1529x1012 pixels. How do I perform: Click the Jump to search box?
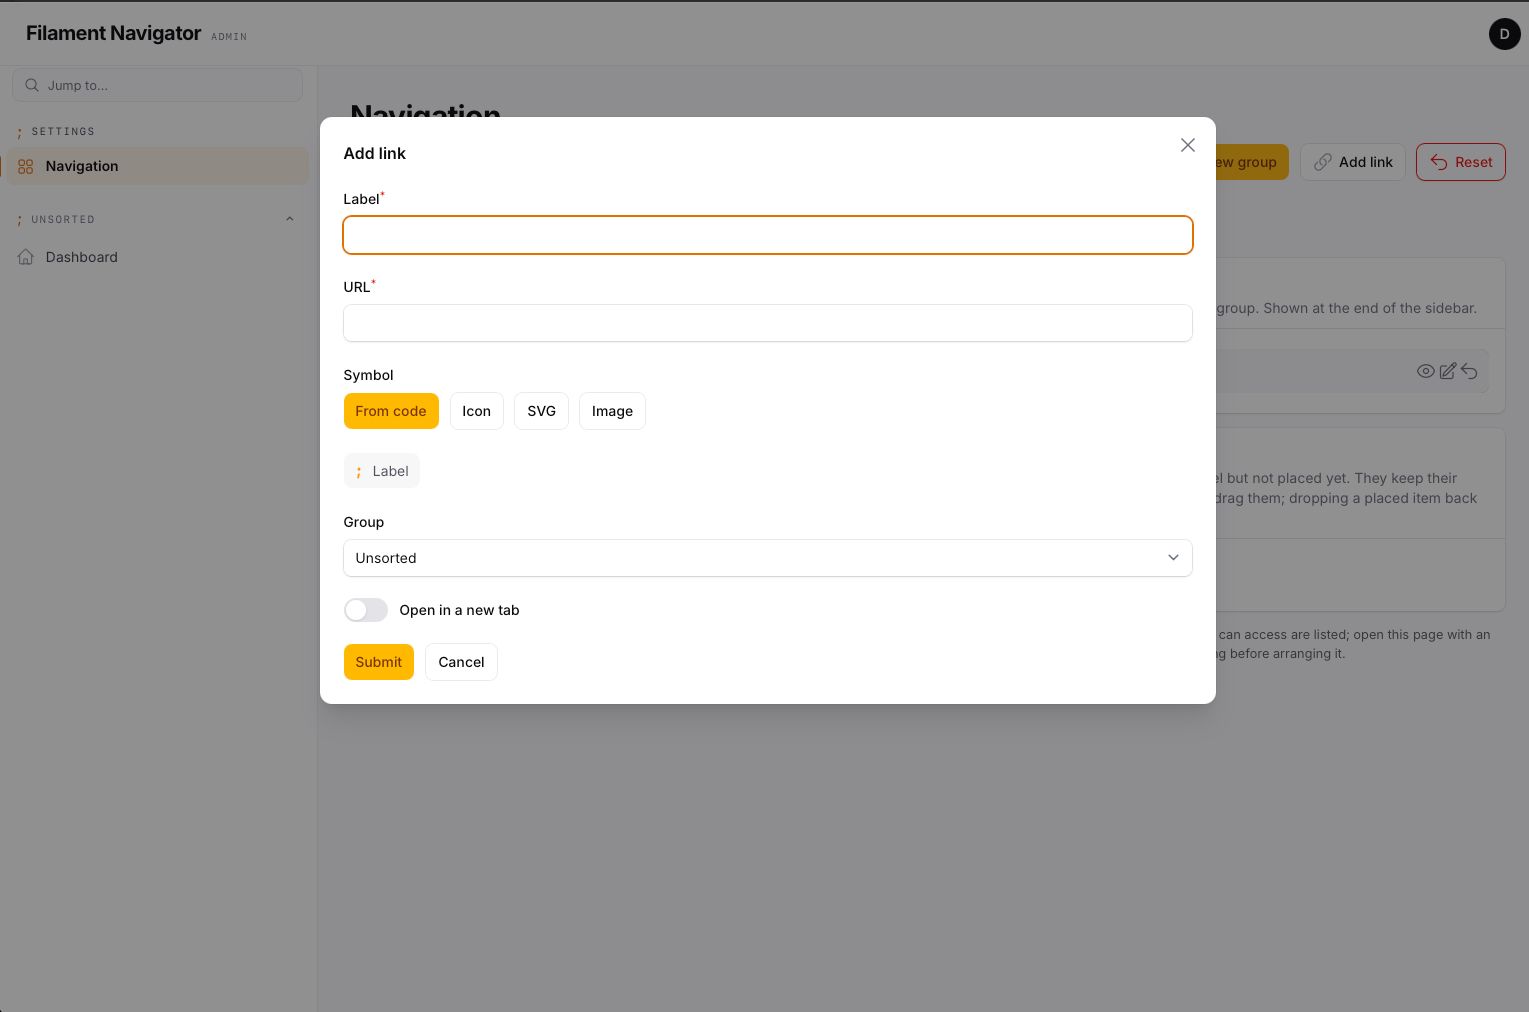click(157, 85)
